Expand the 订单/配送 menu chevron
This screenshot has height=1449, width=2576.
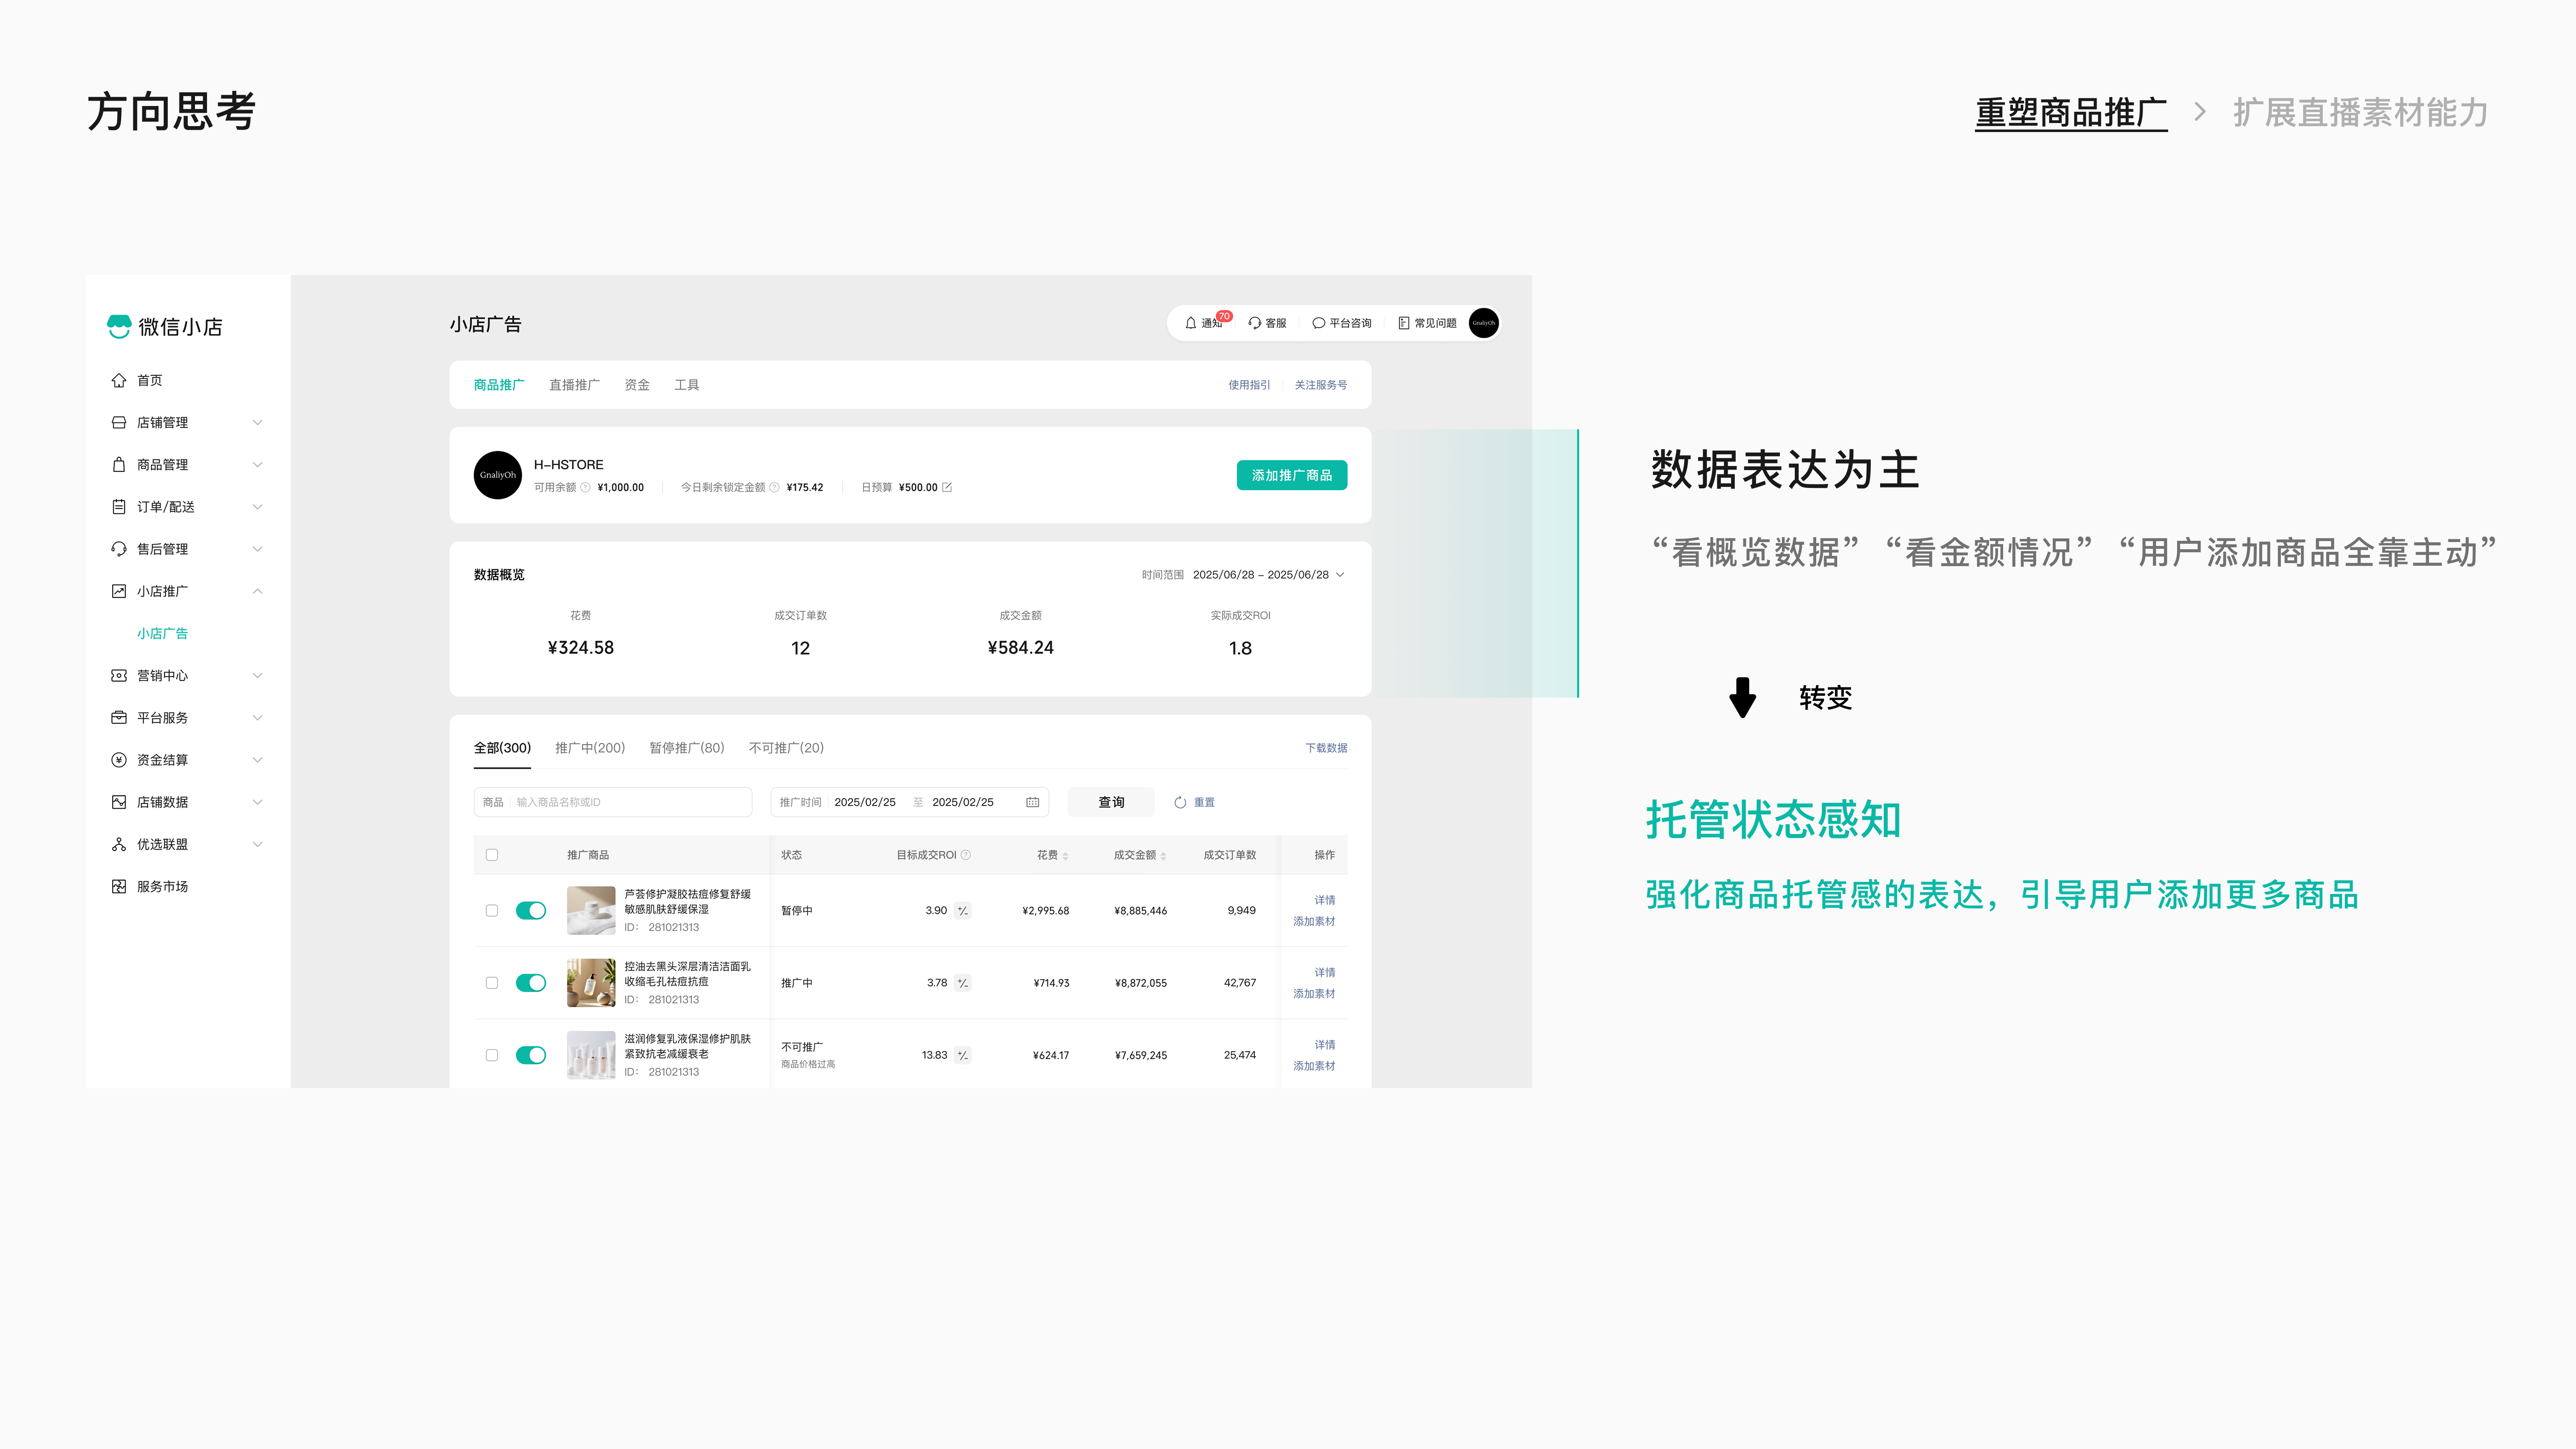click(x=257, y=507)
